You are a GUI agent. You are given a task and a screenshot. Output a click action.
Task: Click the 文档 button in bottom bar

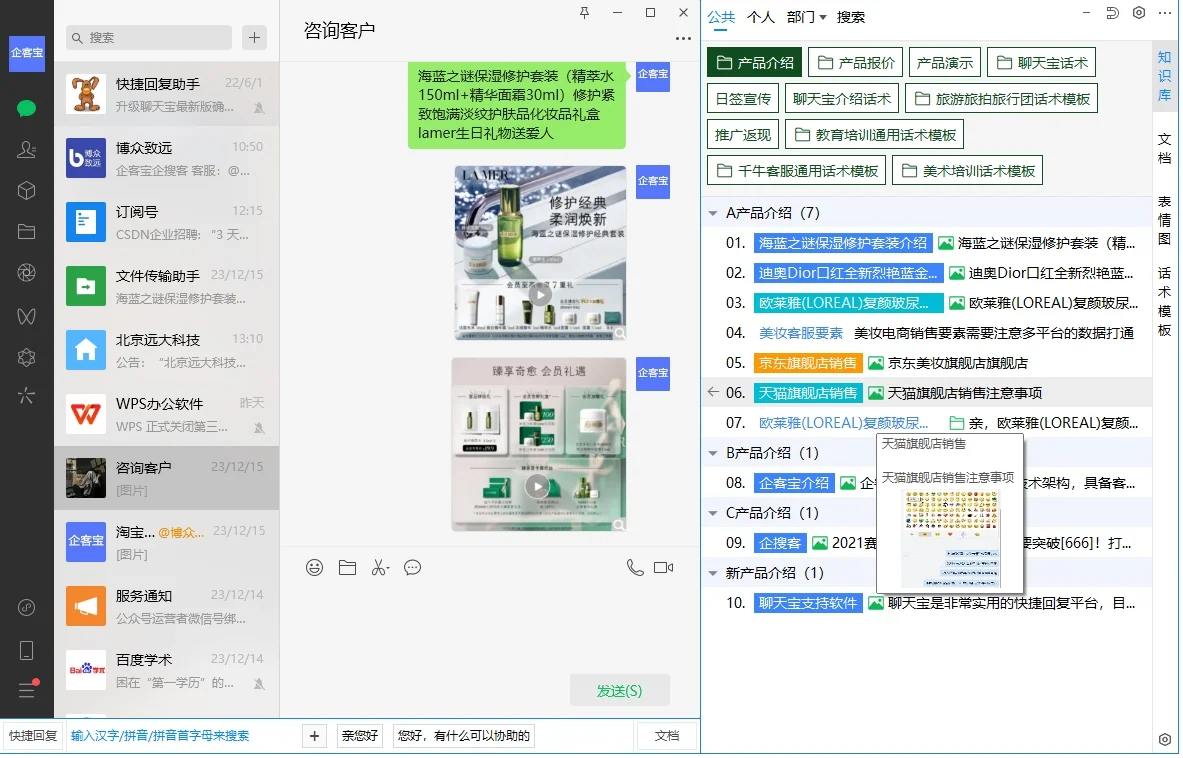pyautogui.click(x=668, y=737)
